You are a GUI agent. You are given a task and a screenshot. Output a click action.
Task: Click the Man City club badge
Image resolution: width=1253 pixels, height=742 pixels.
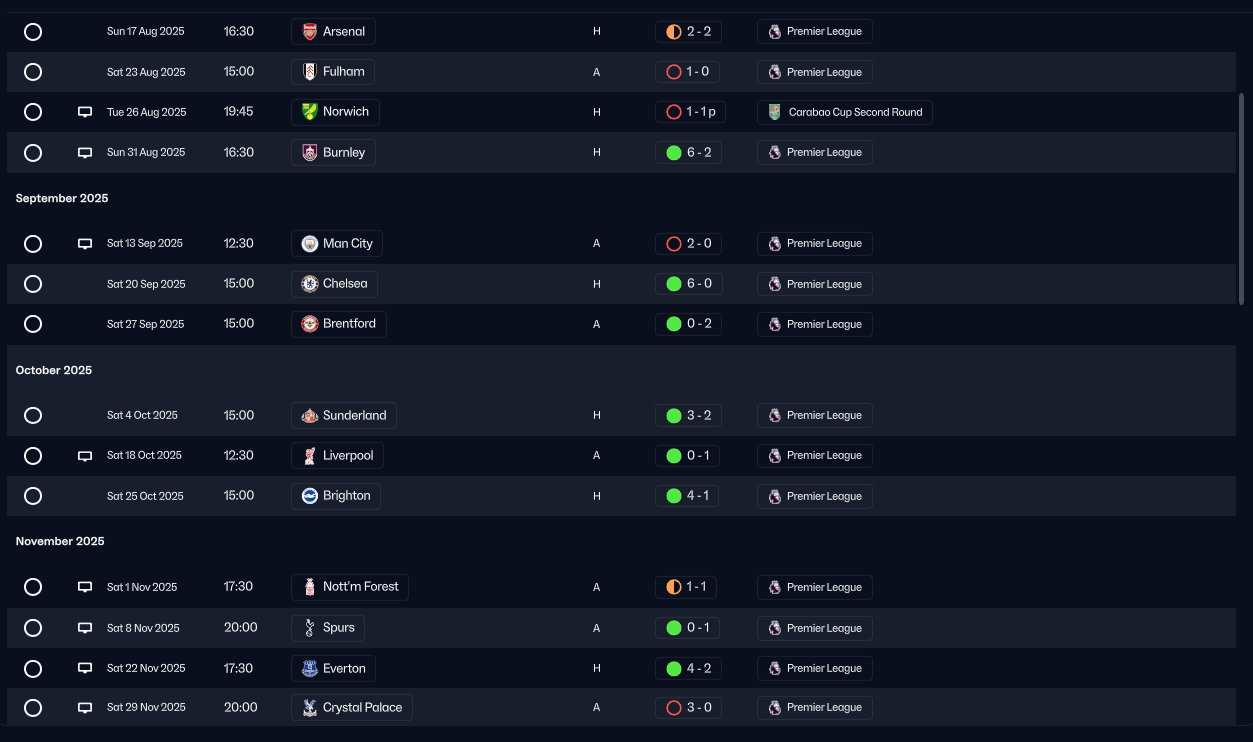310,244
